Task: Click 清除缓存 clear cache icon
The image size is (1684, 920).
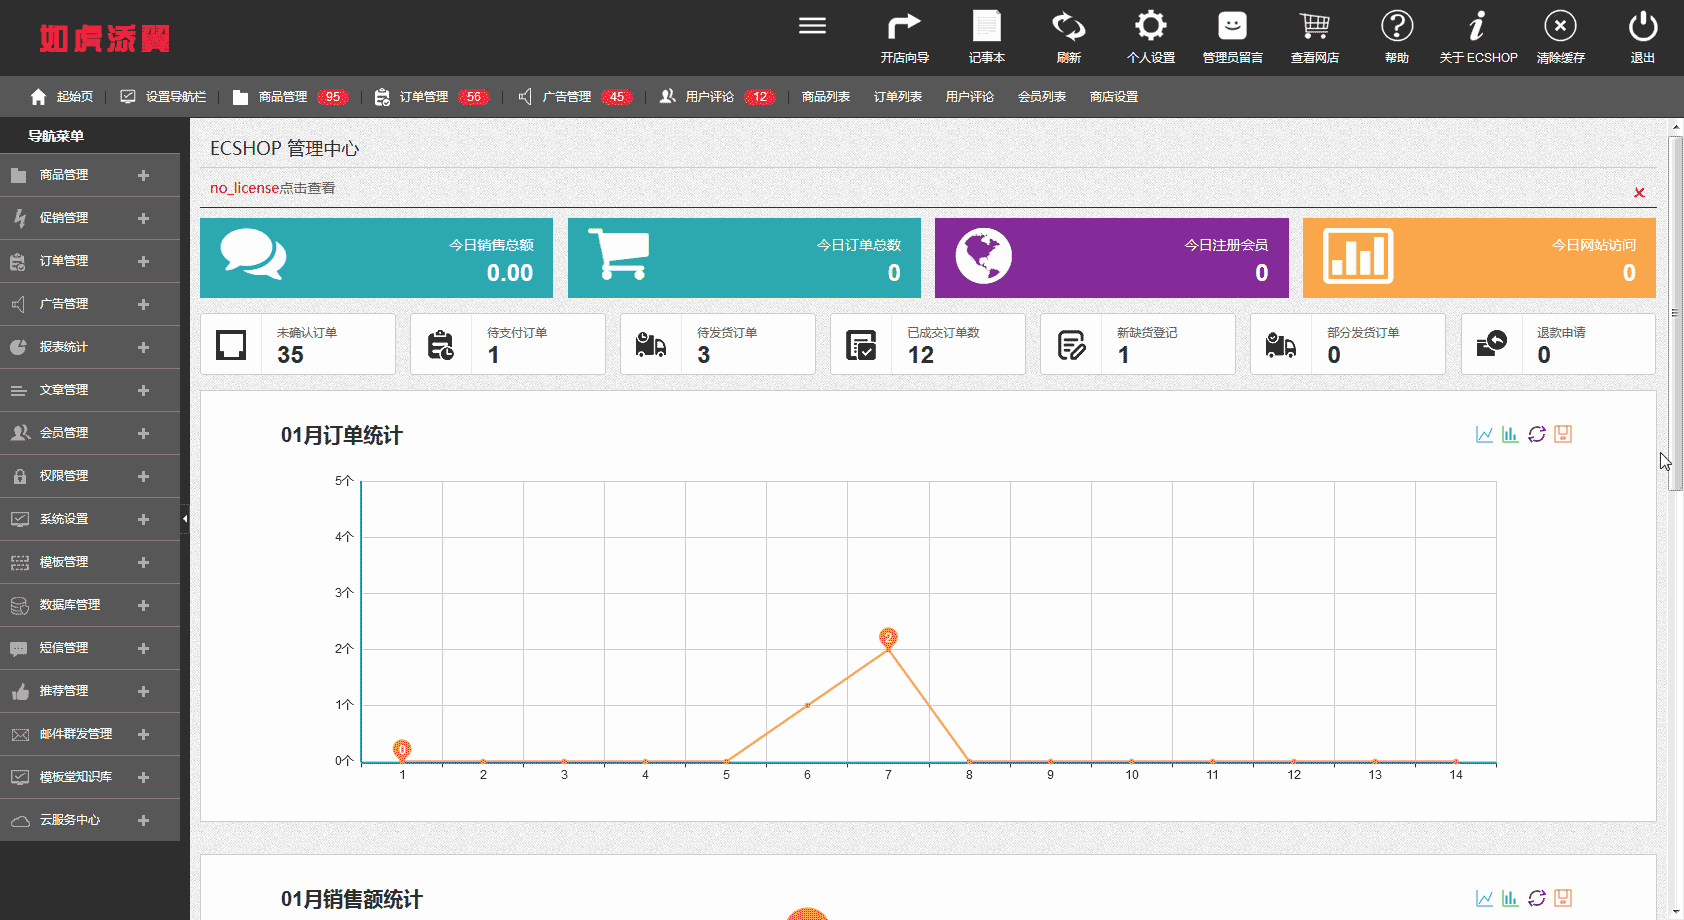Action: tap(1560, 26)
